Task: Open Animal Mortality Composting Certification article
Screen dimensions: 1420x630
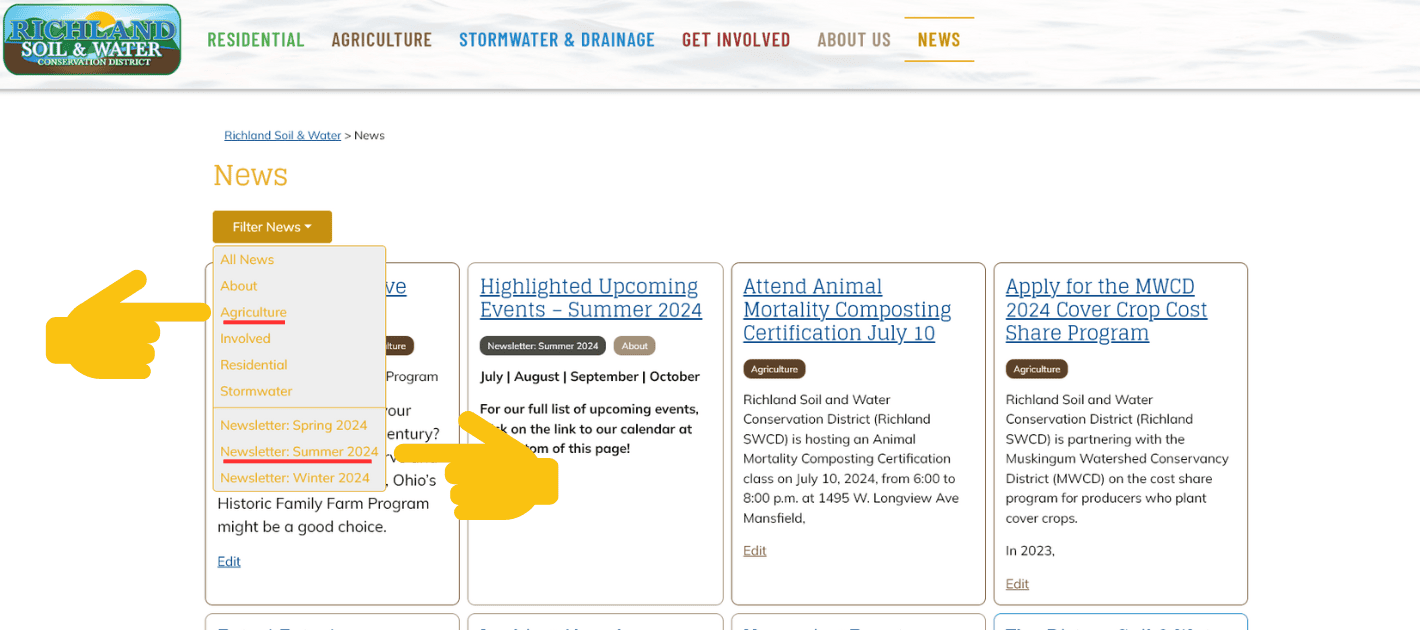Action: point(847,310)
